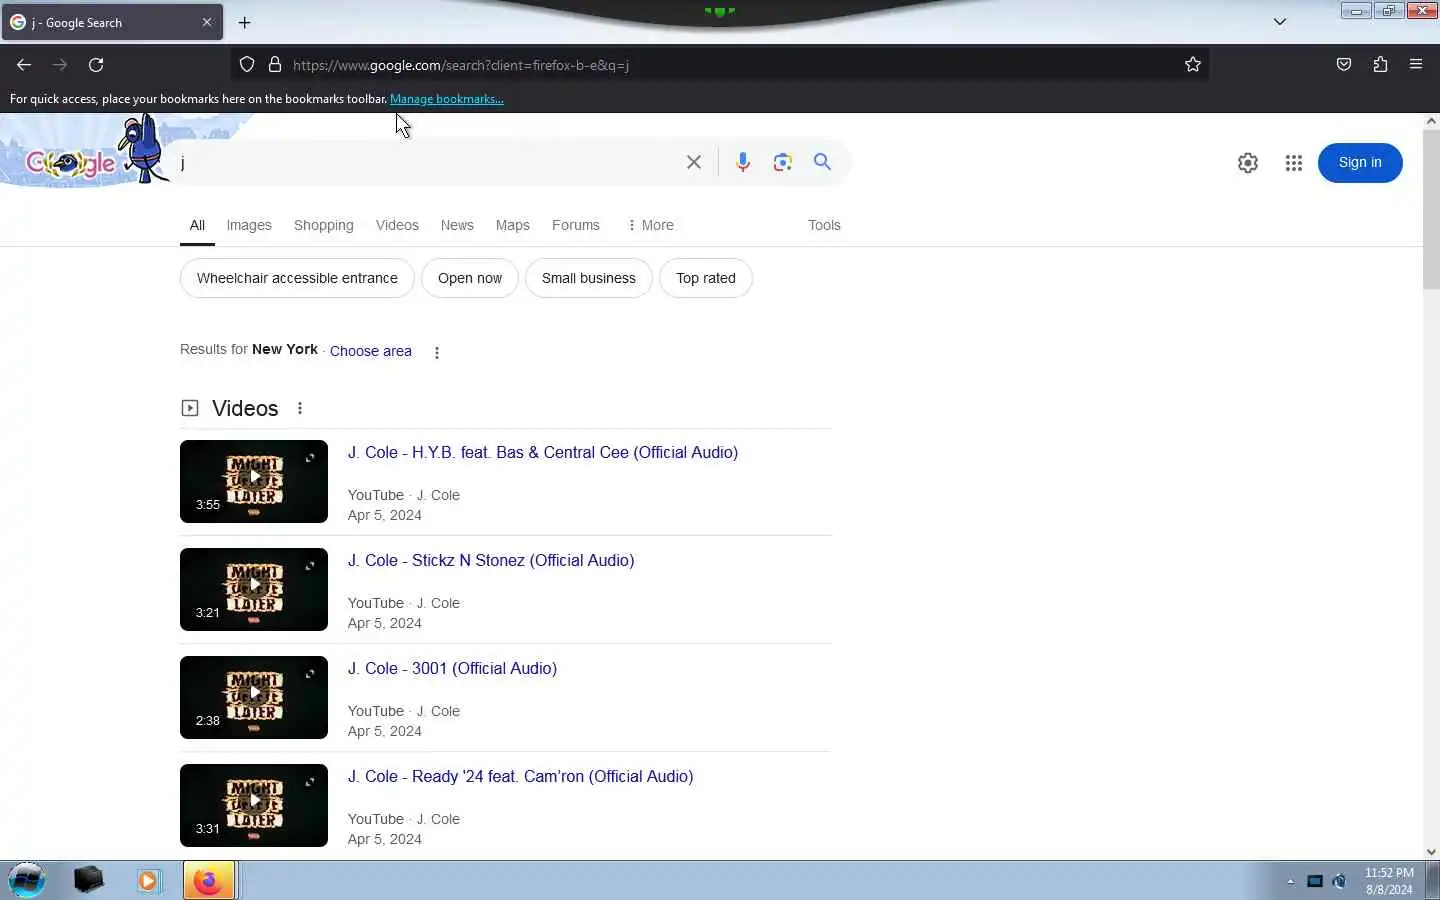
Task: Start a voice search with microphone
Action: click(743, 162)
